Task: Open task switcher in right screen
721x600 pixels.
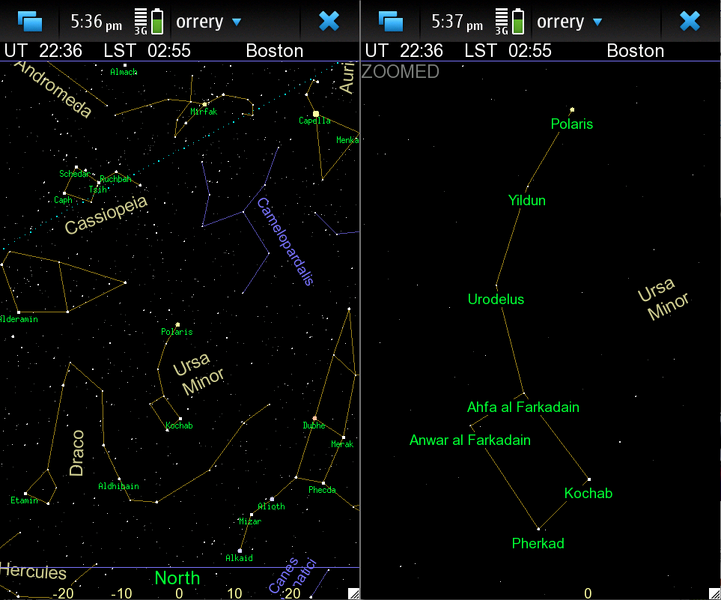Action: (391, 21)
